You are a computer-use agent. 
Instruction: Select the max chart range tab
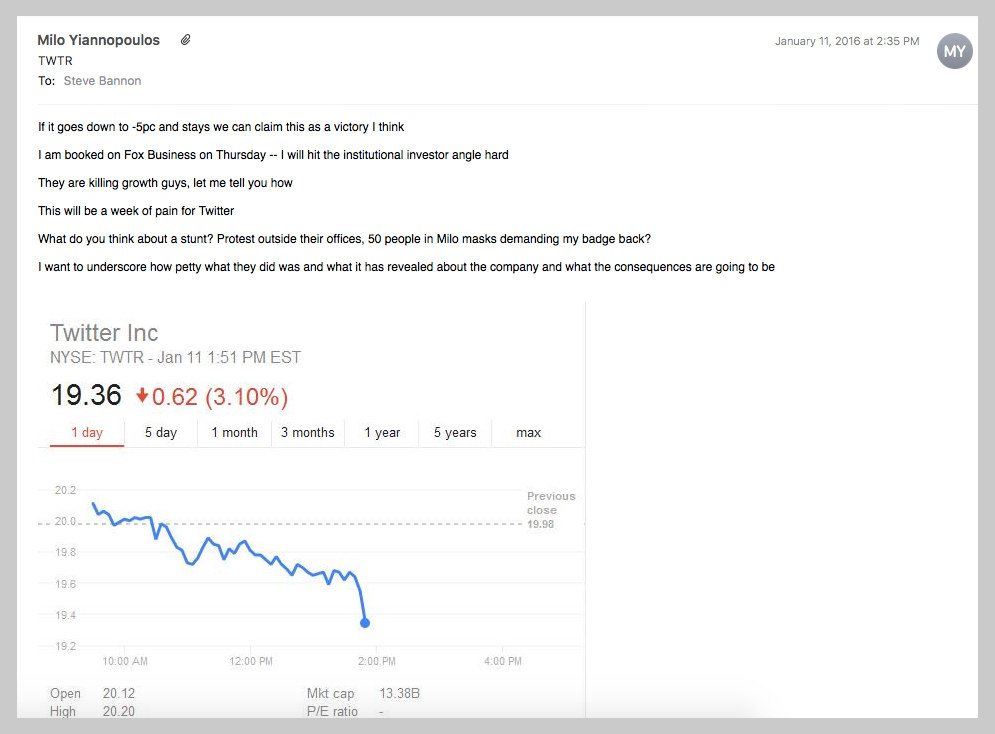point(528,433)
